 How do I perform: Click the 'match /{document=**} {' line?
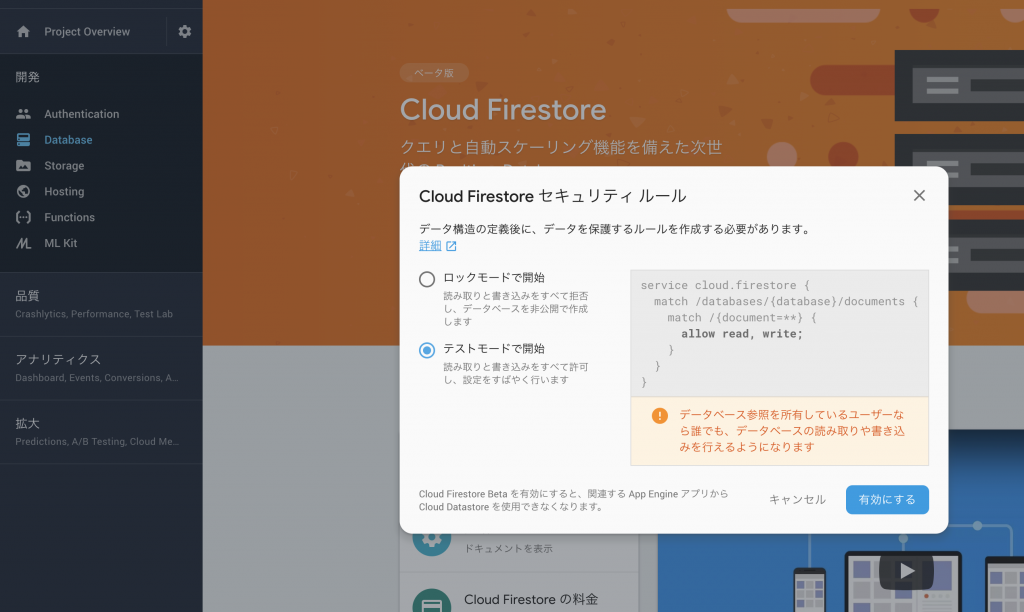pyautogui.click(x=742, y=317)
